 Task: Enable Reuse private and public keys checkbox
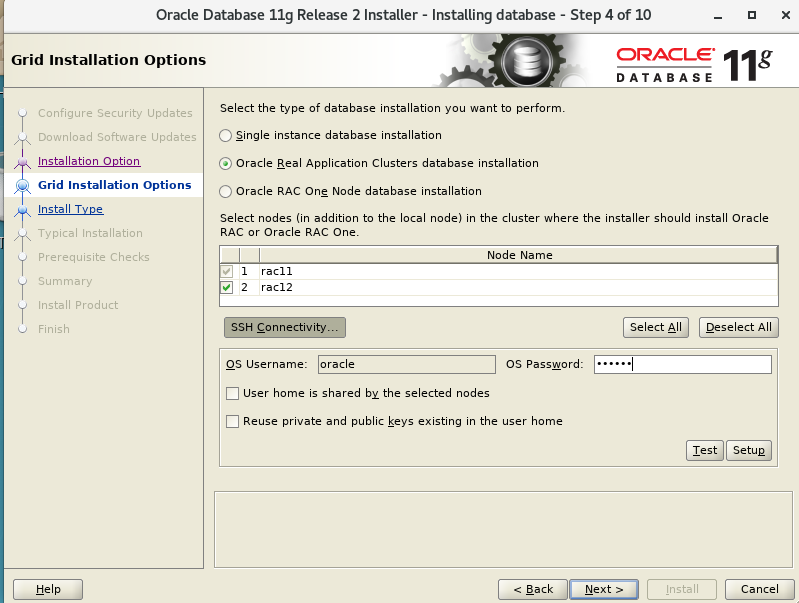pos(233,421)
